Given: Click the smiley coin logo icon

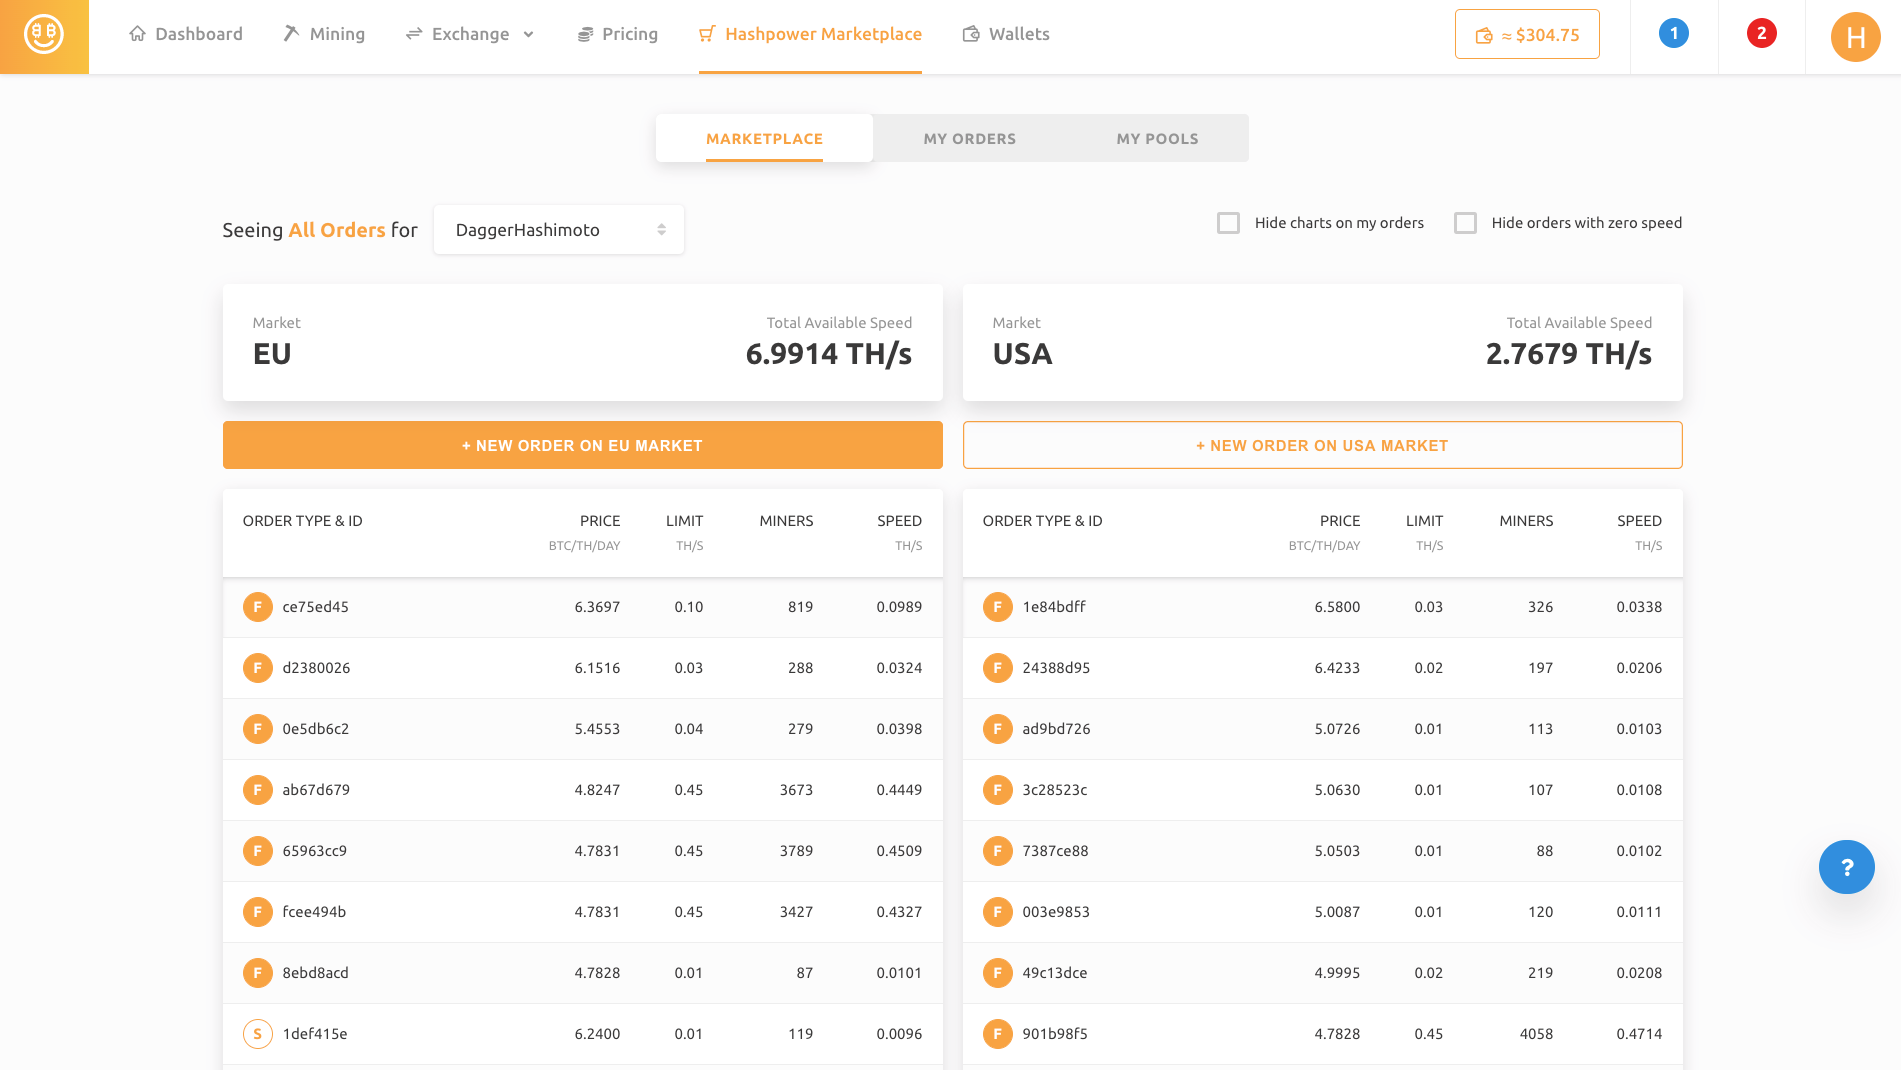Looking at the screenshot, I should 44,35.
